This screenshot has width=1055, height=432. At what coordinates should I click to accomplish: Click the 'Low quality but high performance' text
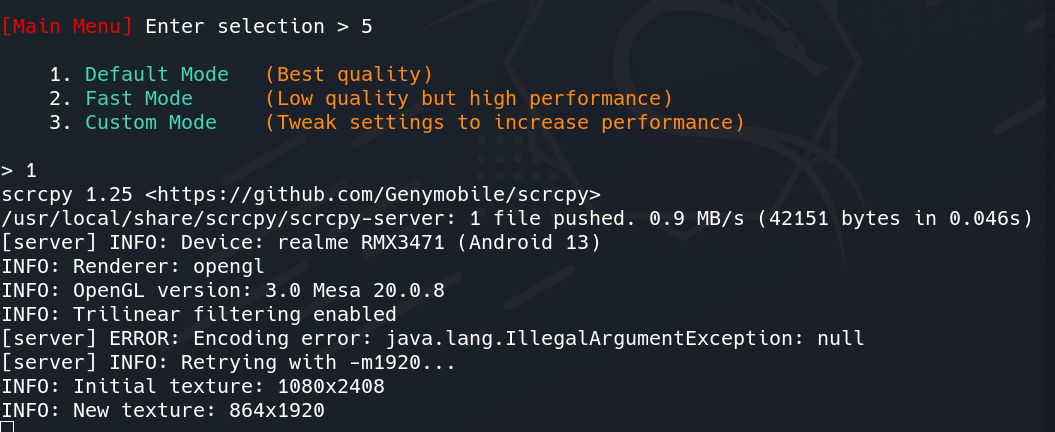[x=469, y=98]
